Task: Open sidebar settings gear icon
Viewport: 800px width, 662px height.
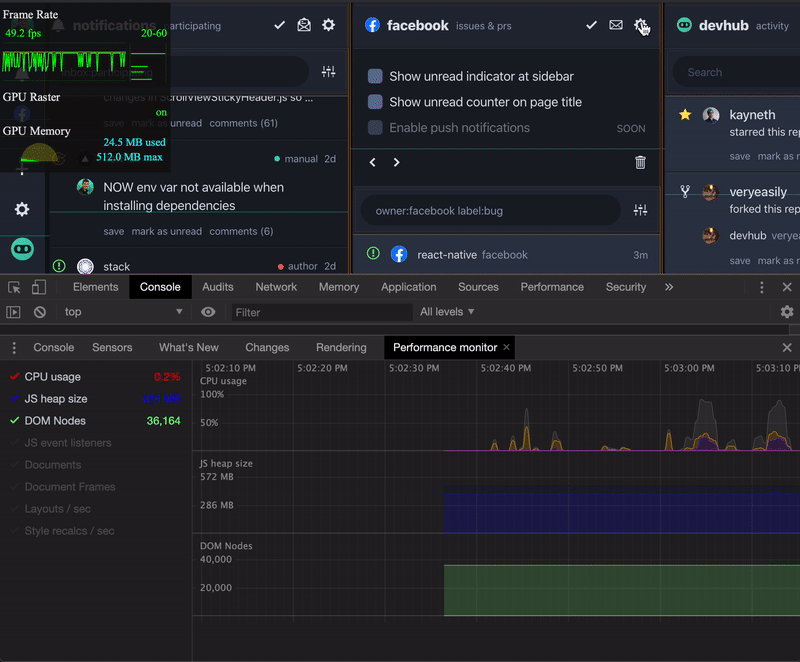Action: pyautogui.click(x=21, y=209)
